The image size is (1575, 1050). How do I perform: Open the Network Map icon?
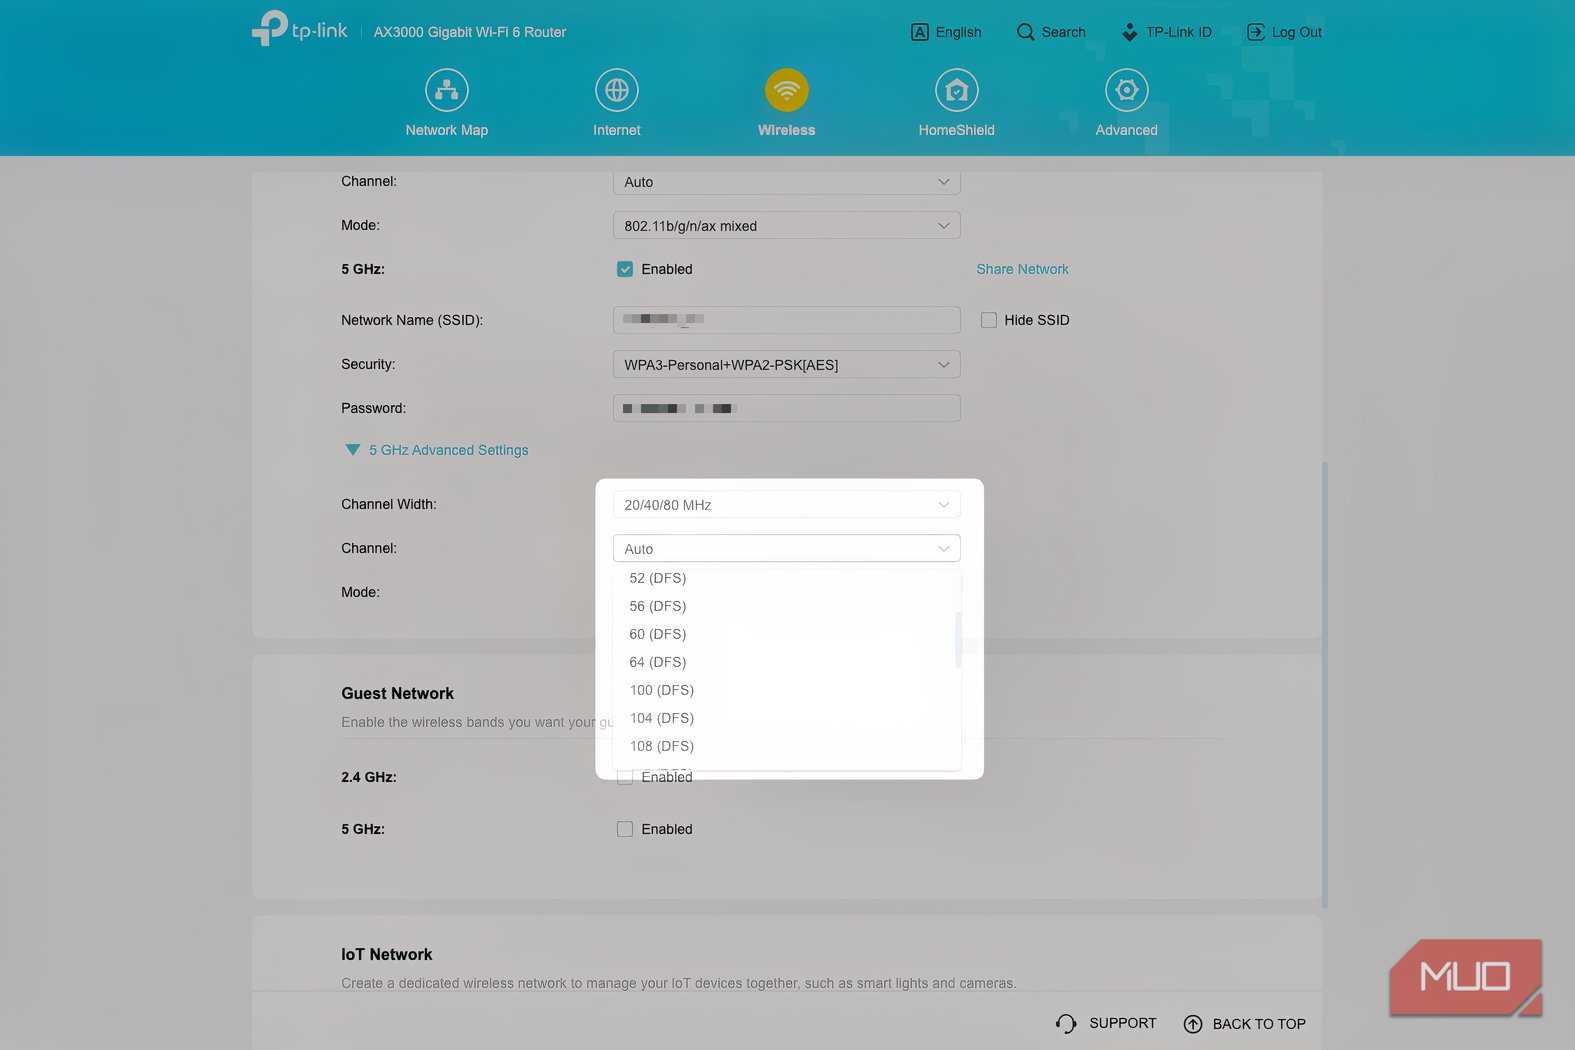pyautogui.click(x=446, y=90)
